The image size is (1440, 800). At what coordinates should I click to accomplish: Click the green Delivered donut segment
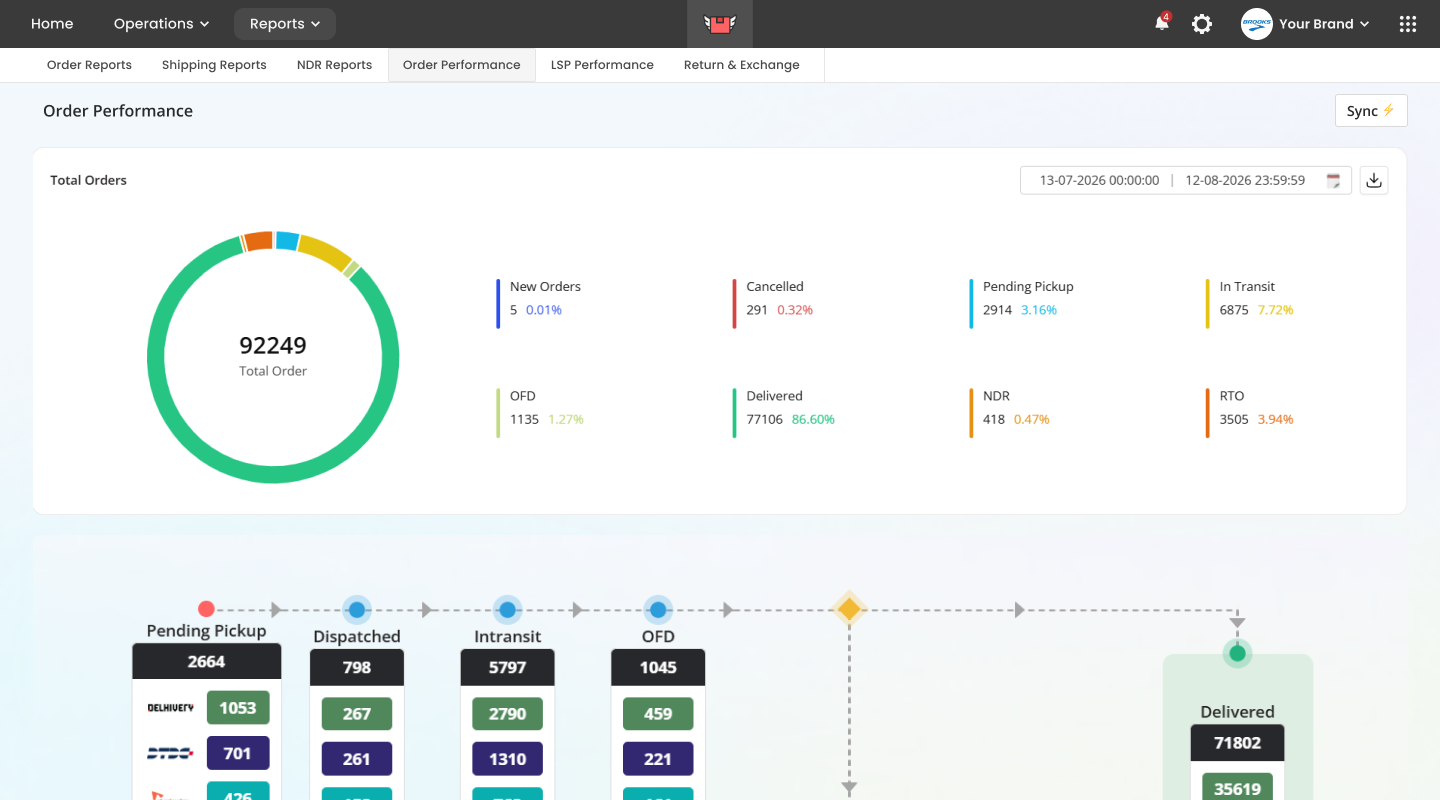click(273, 474)
